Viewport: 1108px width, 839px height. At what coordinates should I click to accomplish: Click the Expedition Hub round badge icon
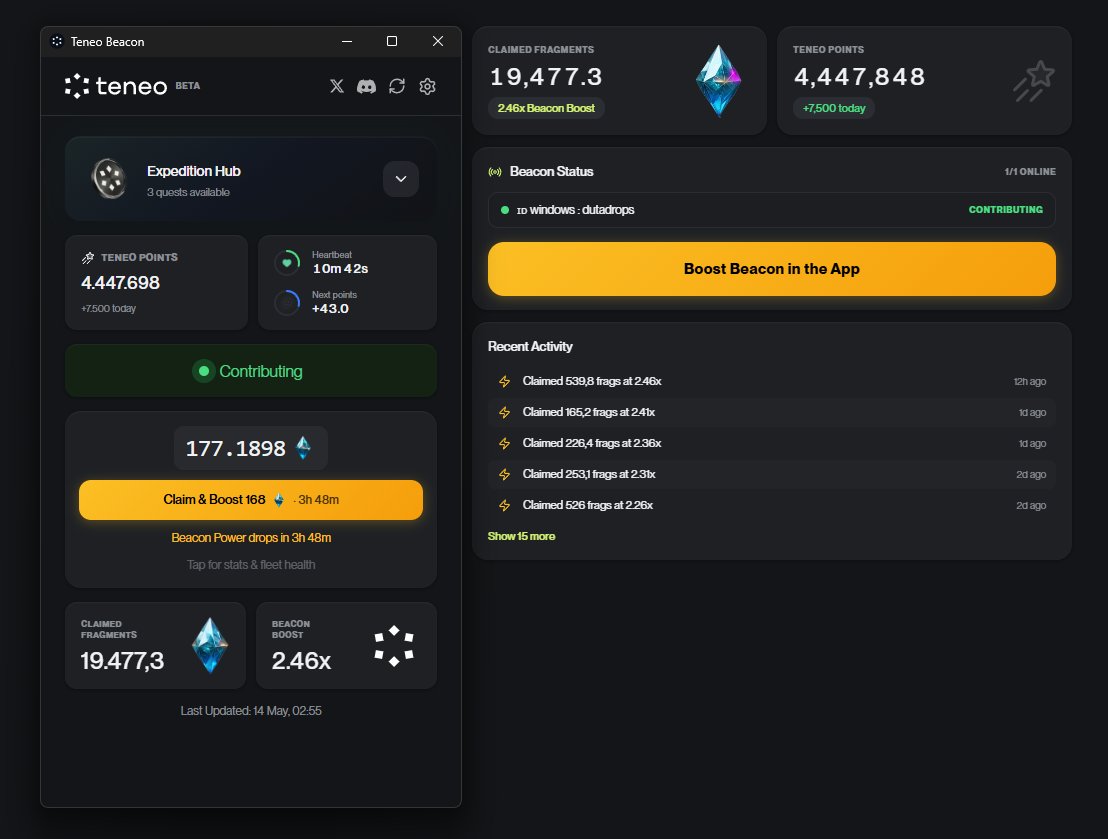point(109,178)
